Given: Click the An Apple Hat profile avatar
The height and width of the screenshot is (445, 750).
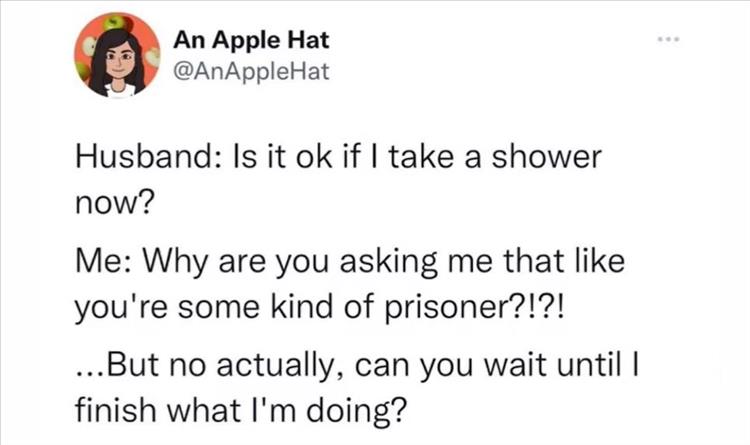Looking at the screenshot, I should 116,55.
